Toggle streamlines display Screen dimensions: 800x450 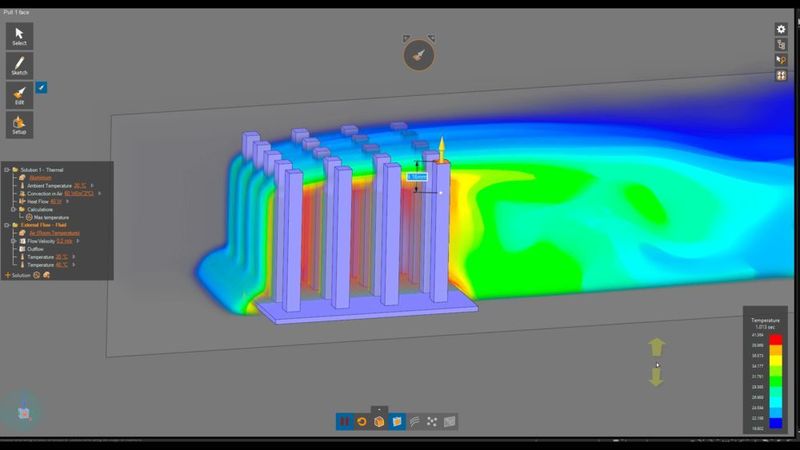coord(414,421)
